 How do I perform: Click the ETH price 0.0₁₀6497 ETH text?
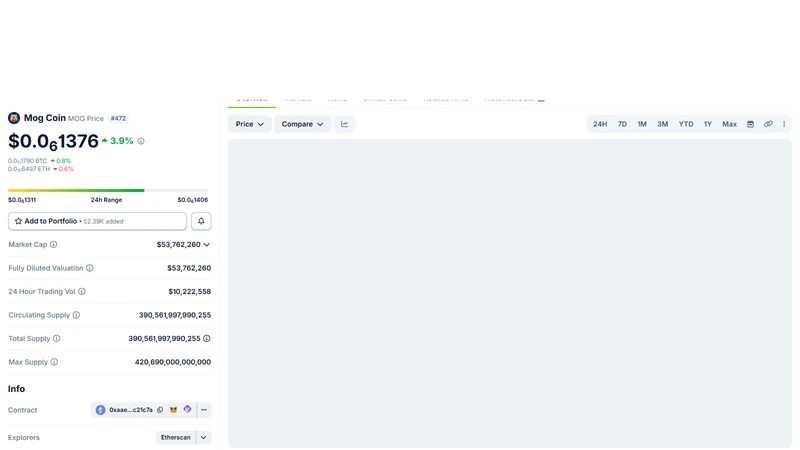[29, 169]
